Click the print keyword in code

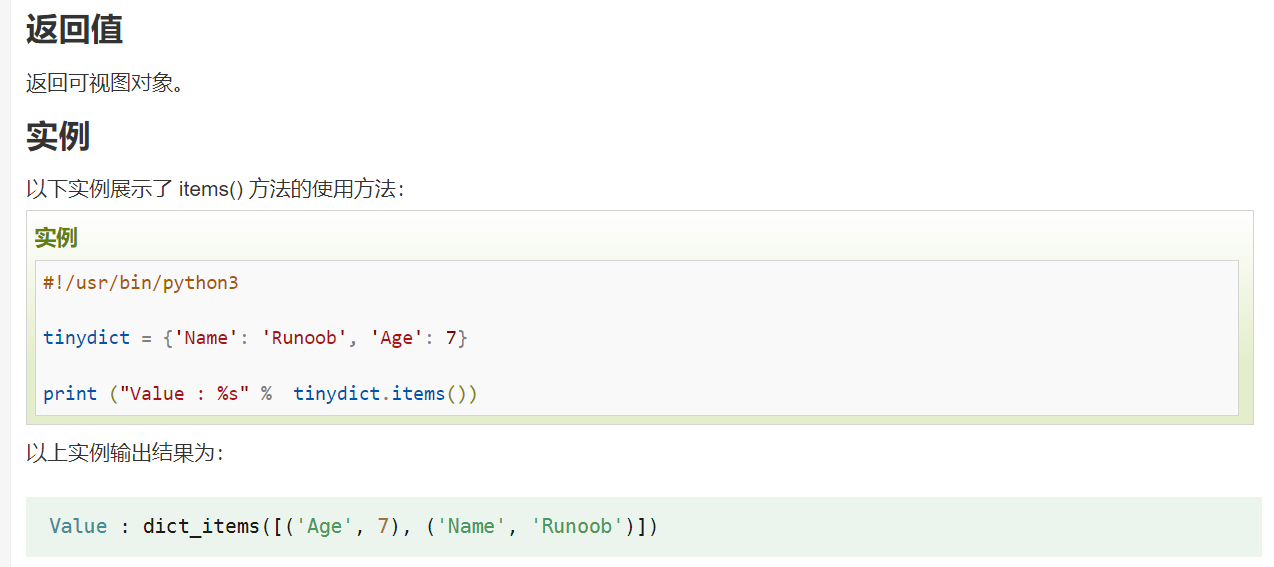(x=70, y=394)
